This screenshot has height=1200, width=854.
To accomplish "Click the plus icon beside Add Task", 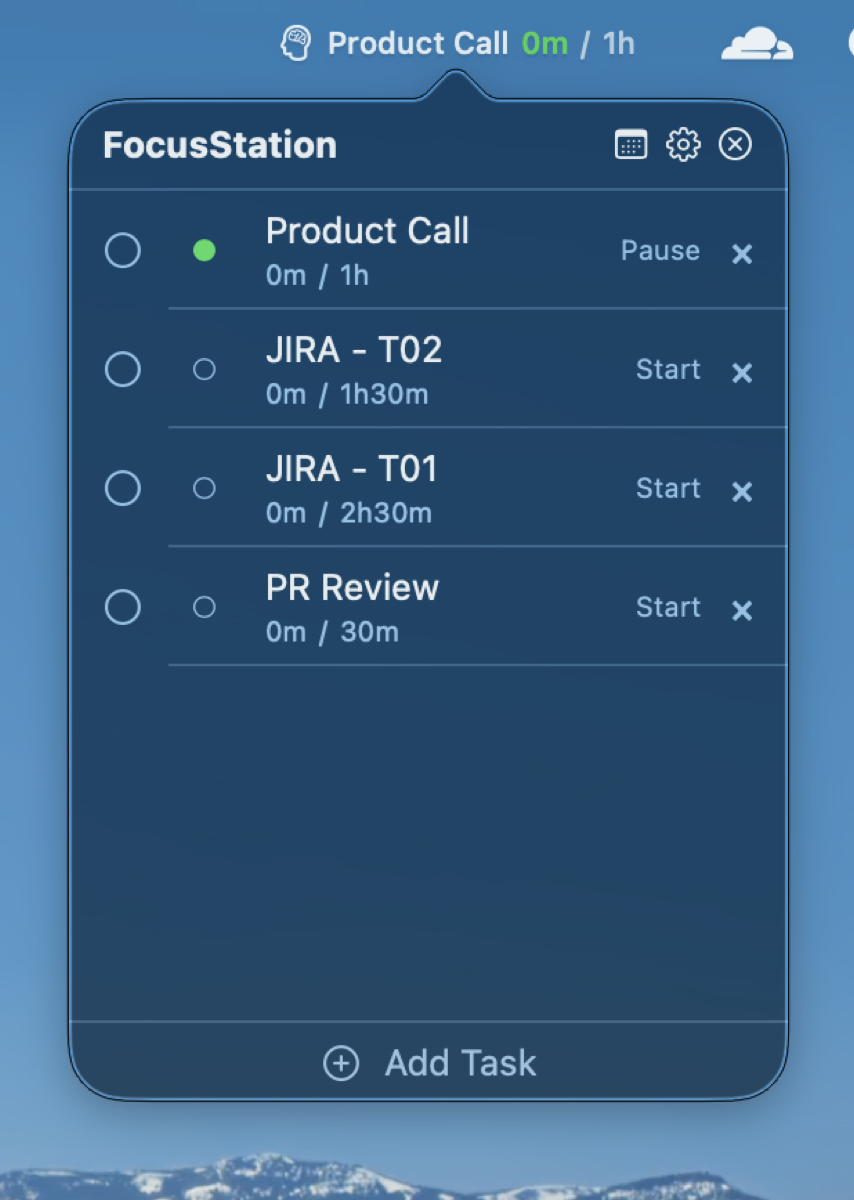I will 341,1064.
